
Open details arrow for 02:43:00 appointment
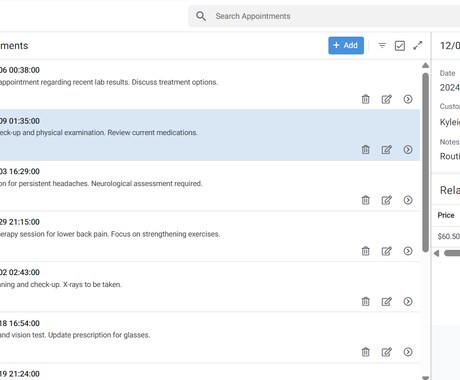click(x=408, y=301)
